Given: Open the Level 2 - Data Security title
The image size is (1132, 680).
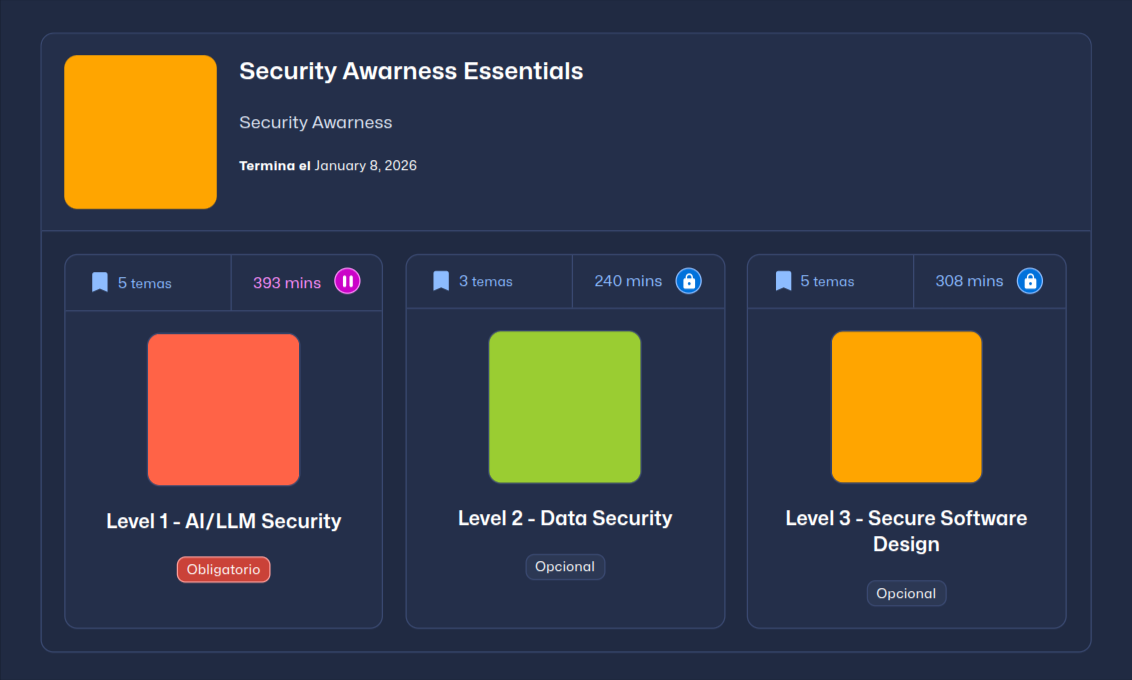Looking at the screenshot, I should (x=565, y=518).
